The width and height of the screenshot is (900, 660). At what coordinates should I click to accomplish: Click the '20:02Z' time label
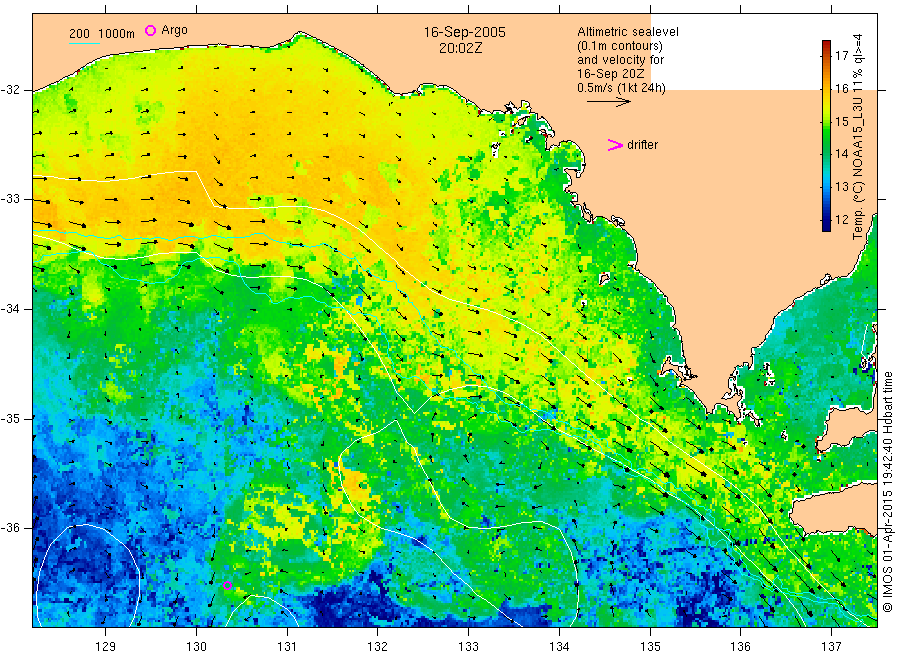460,48
